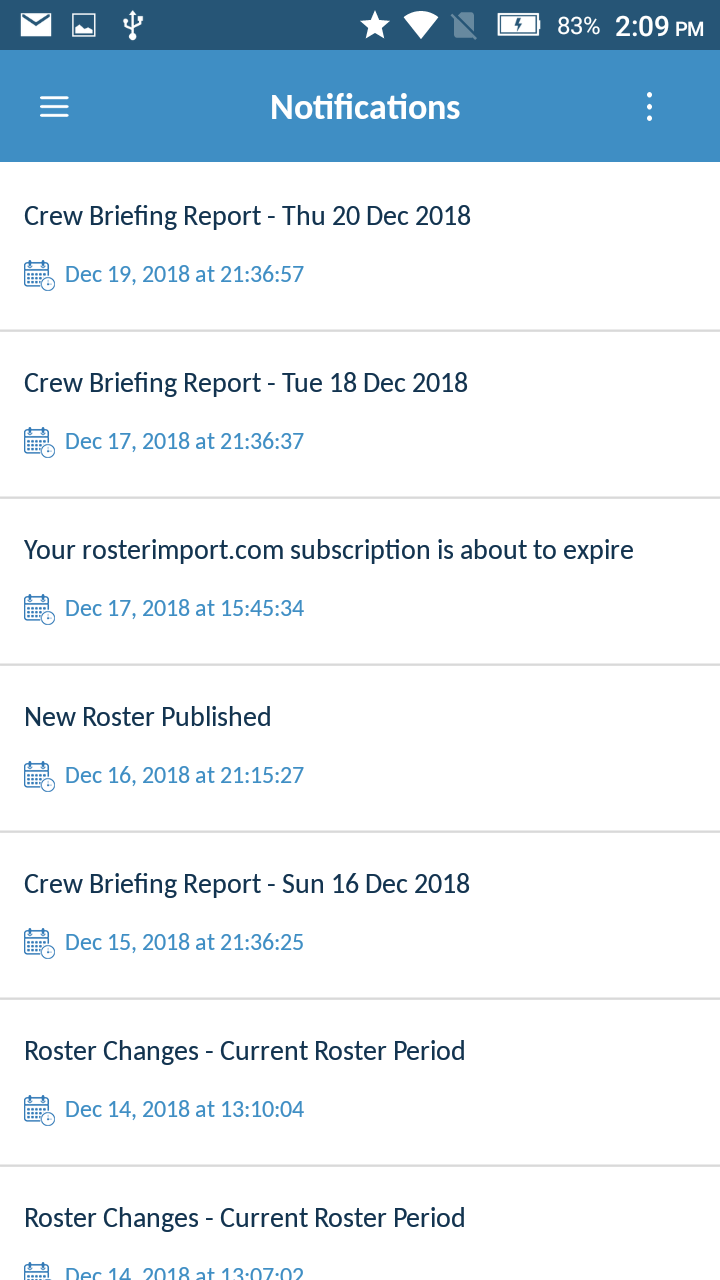Open the New Roster Published notification

(360, 748)
